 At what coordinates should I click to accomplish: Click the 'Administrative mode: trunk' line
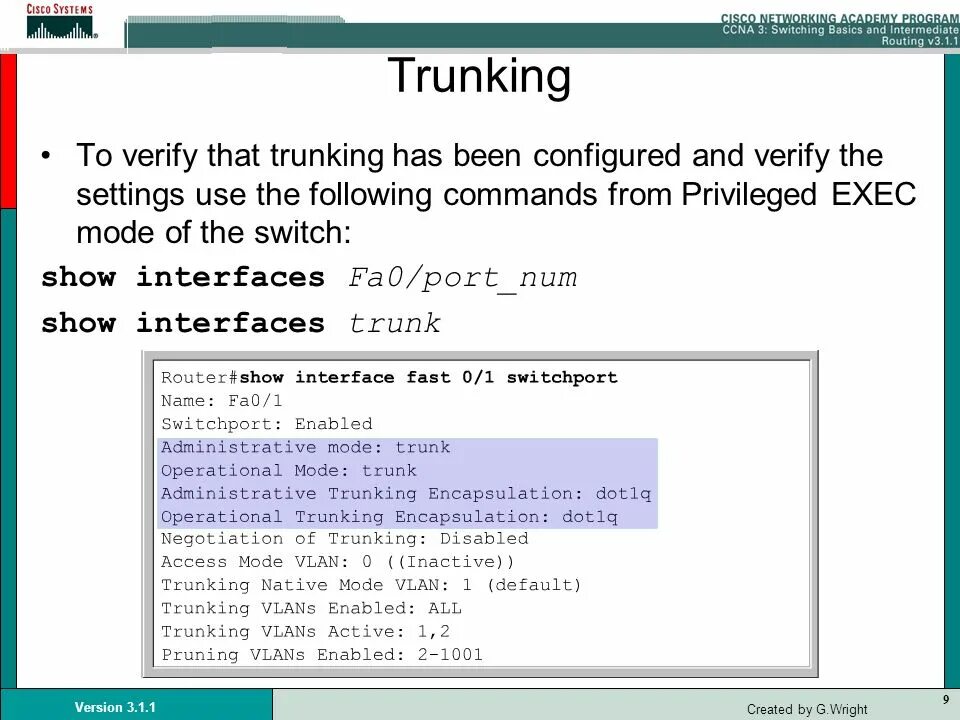306,447
